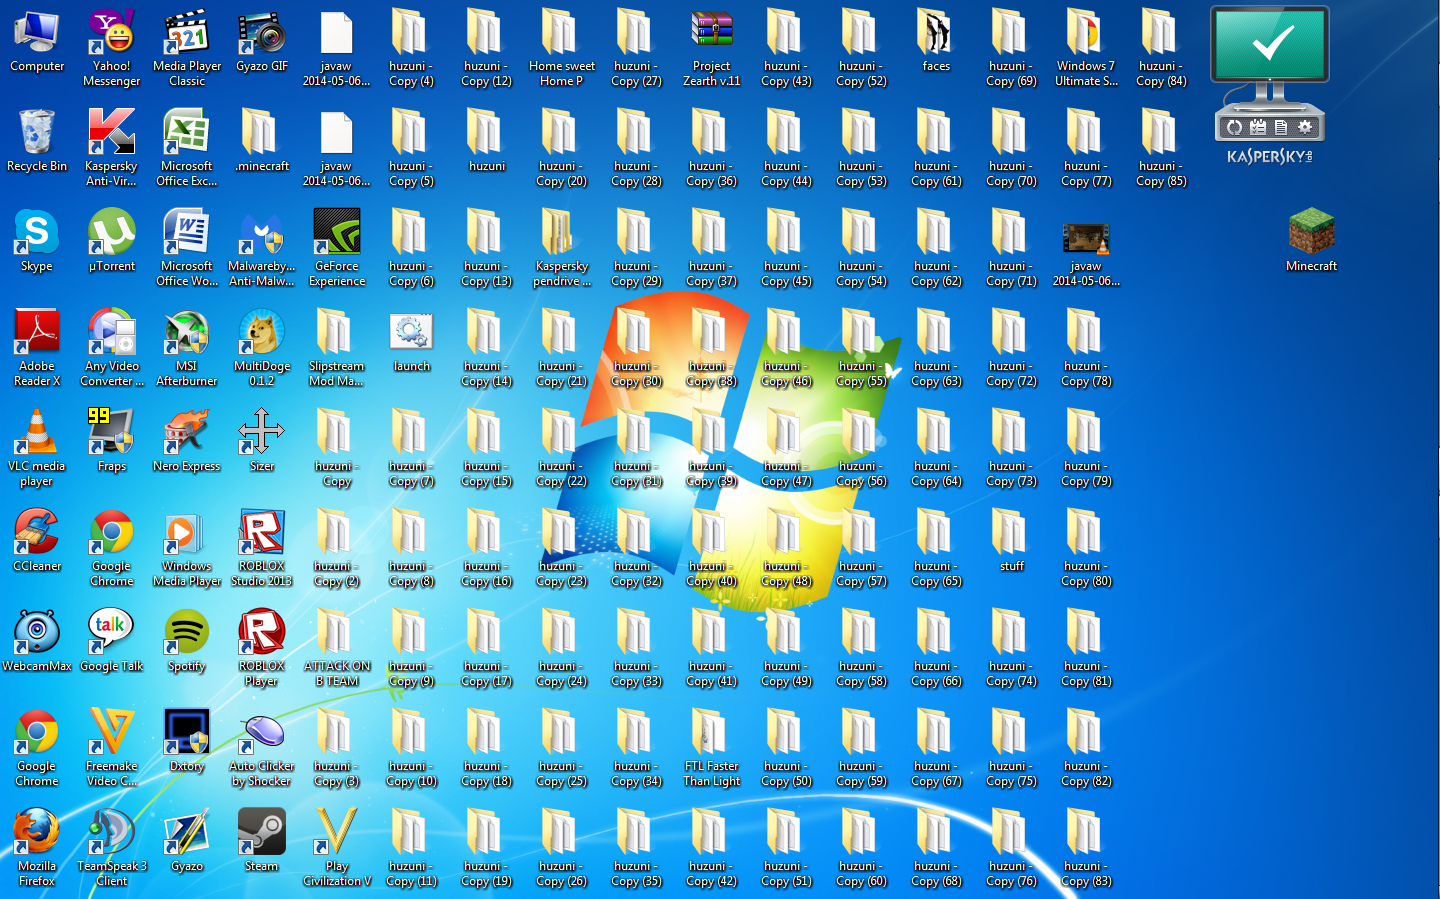Run update from Kaspersky gadget

(1235, 127)
